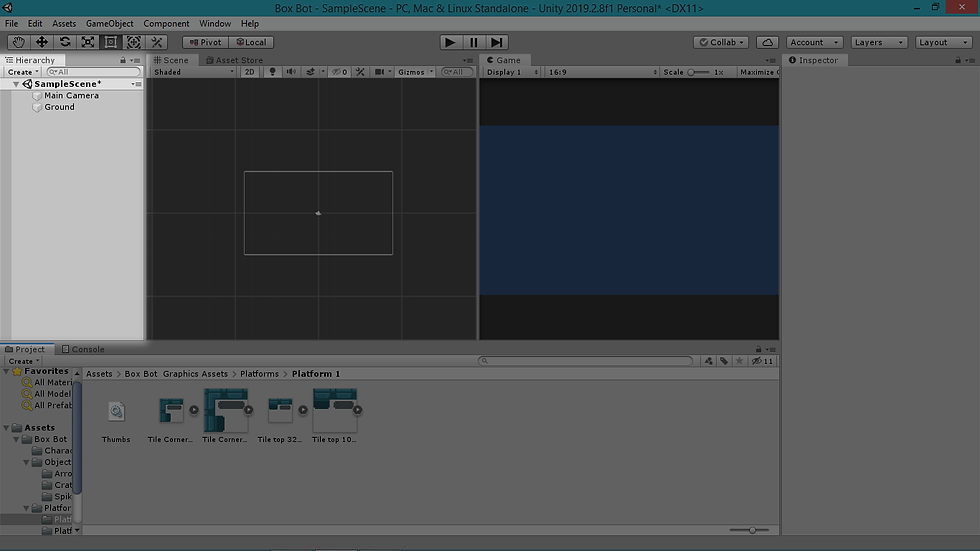Toggle scene audio speaker icon

(291, 72)
